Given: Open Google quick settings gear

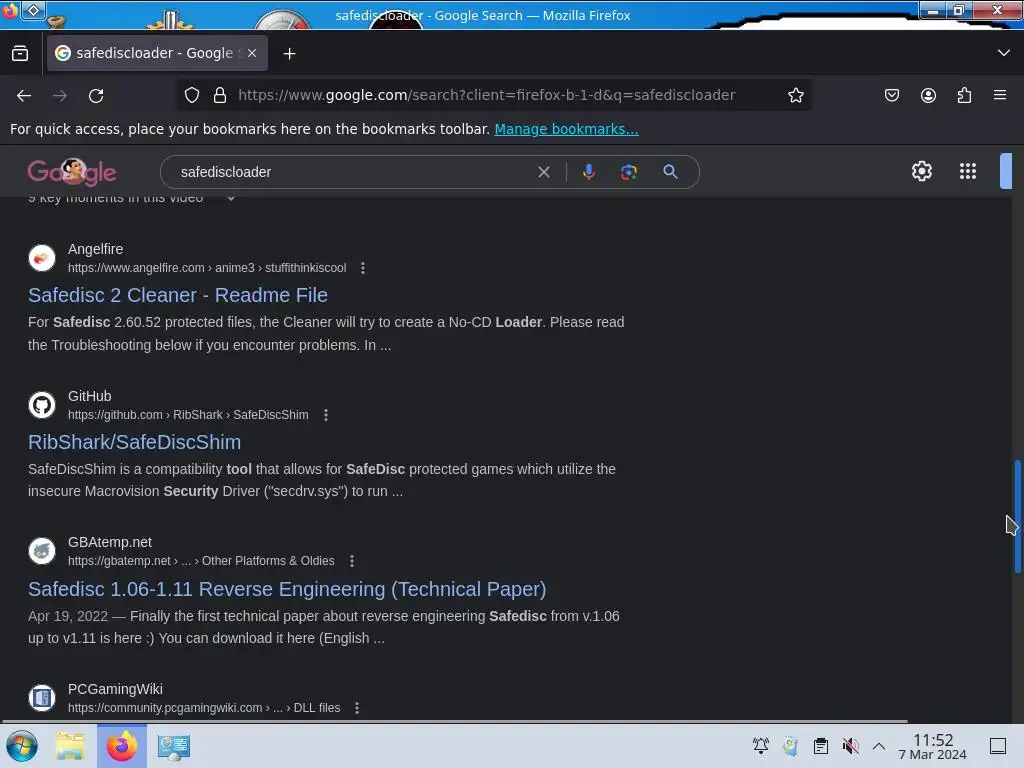Looking at the screenshot, I should (921, 171).
